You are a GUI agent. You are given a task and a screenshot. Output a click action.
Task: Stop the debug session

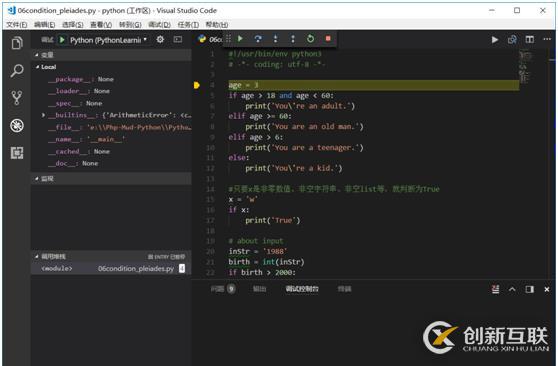click(328, 38)
